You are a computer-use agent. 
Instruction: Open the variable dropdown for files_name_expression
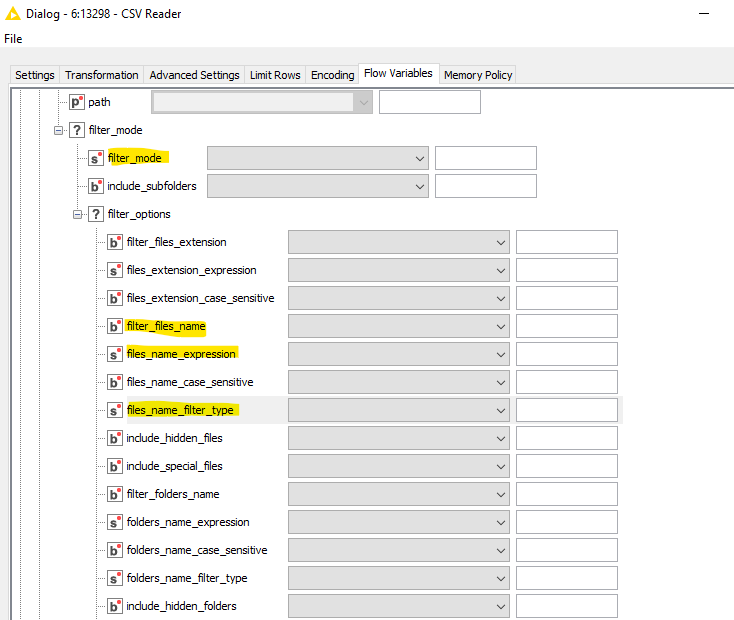[399, 354]
